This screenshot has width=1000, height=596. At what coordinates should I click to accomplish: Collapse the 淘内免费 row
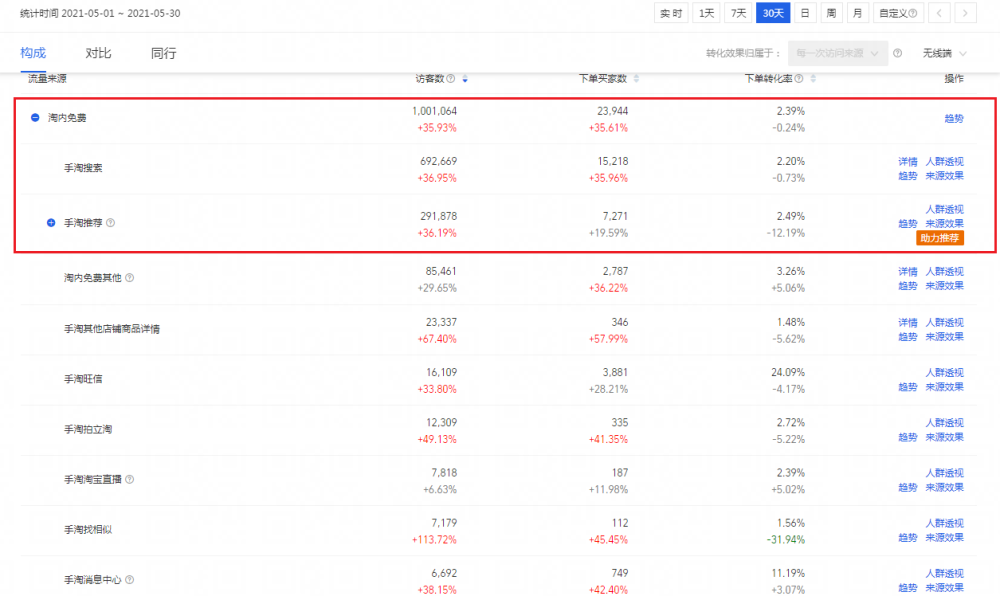click(x=35, y=118)
